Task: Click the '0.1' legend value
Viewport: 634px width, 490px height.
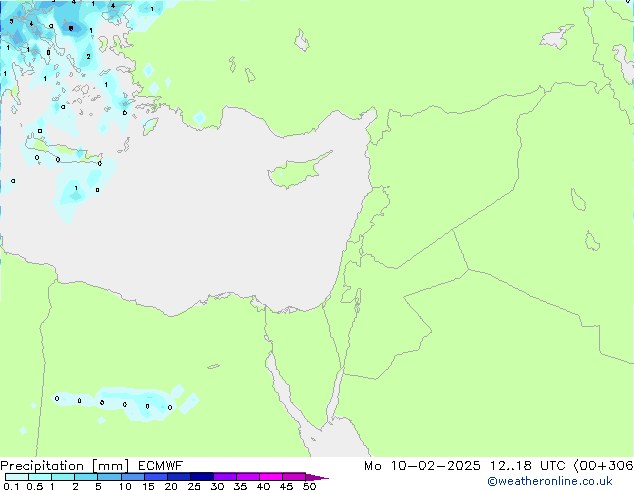Action: point(11,486)
